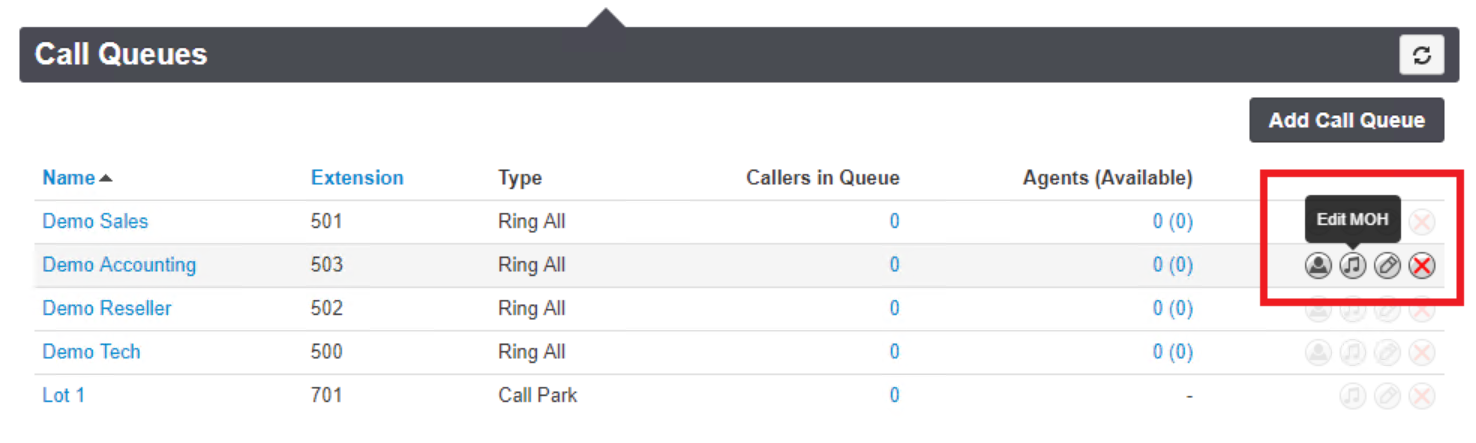Sort queues by Extension column
Screen dimensions: 1476x443
pyautogui.click(x=357, y=178)
